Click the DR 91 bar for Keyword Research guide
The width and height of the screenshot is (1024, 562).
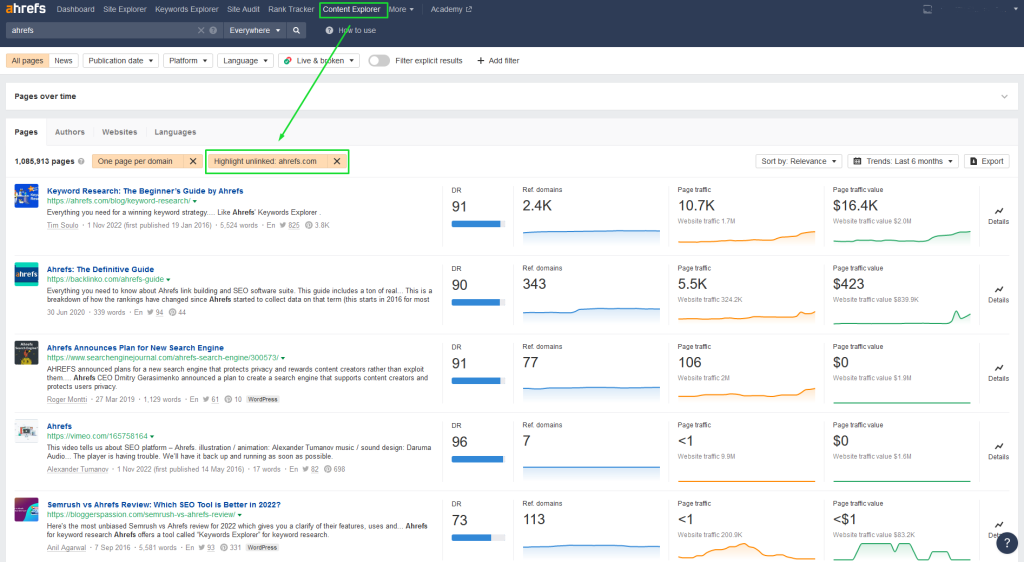pyautogui.click(x=478, y=224)
